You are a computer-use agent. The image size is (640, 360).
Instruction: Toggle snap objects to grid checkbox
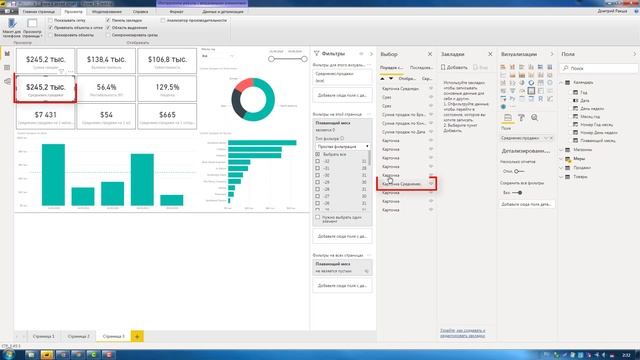tap(51, 28)
